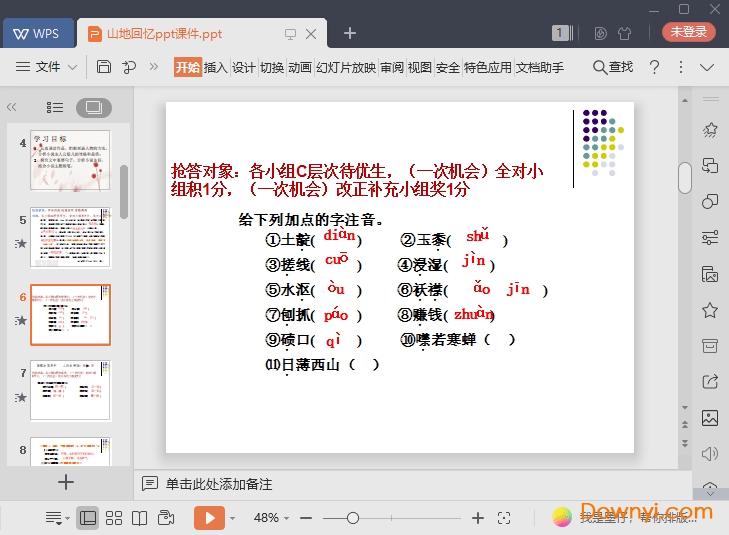Click the 查找 search button
The image size is (729, 535).
click(613, 67)
